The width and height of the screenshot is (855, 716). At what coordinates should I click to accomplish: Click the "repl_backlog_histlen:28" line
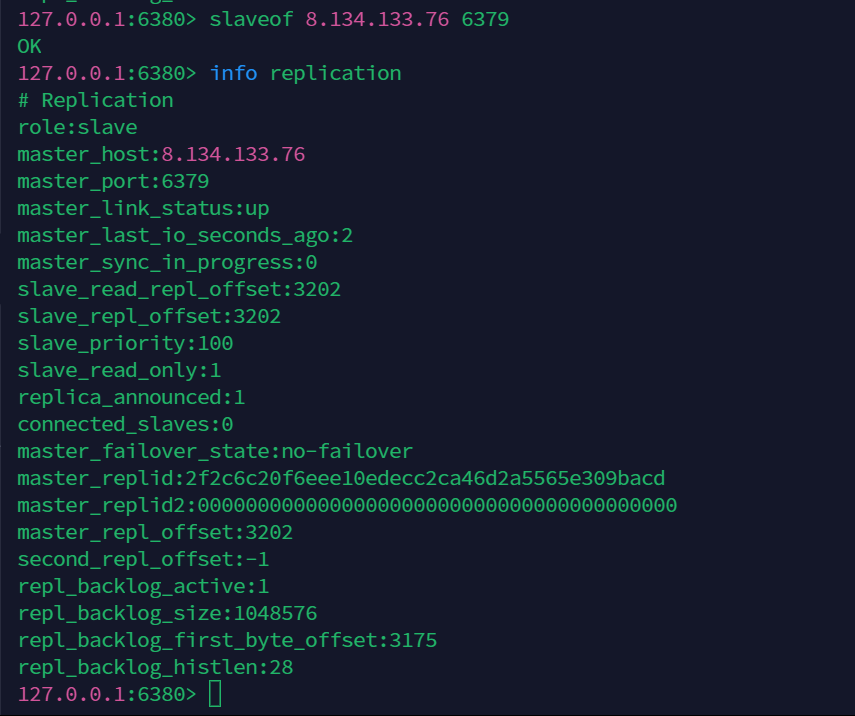tap(155, 667)
